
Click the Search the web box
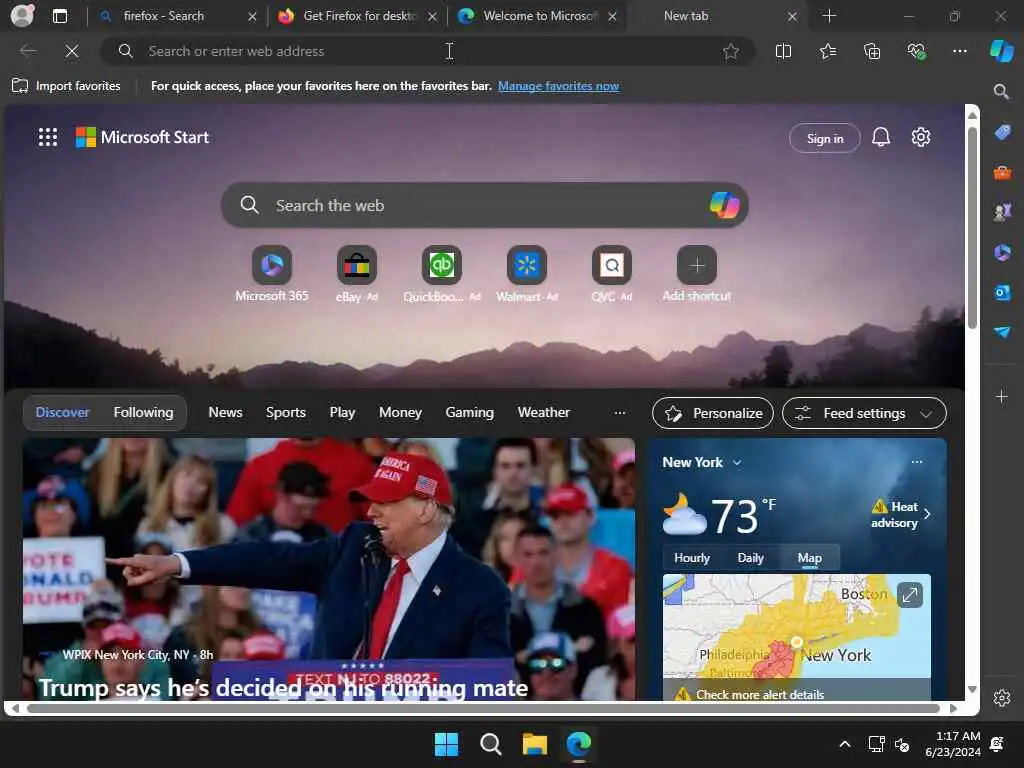(x=485, y=205)
